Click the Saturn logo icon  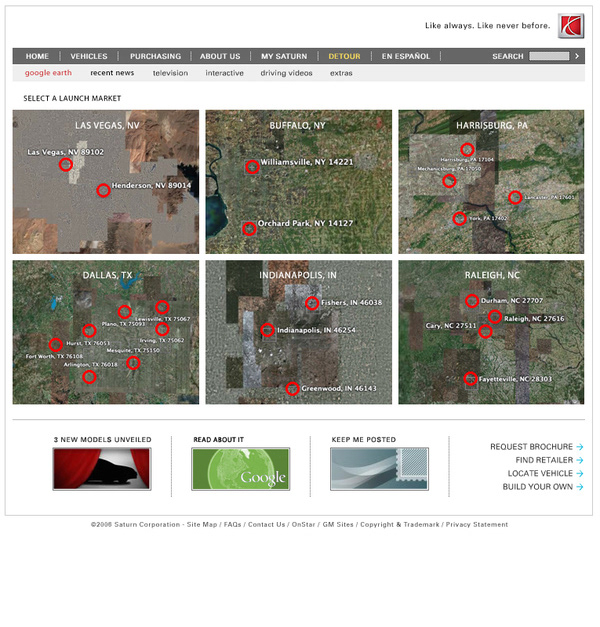pos(571,26)
